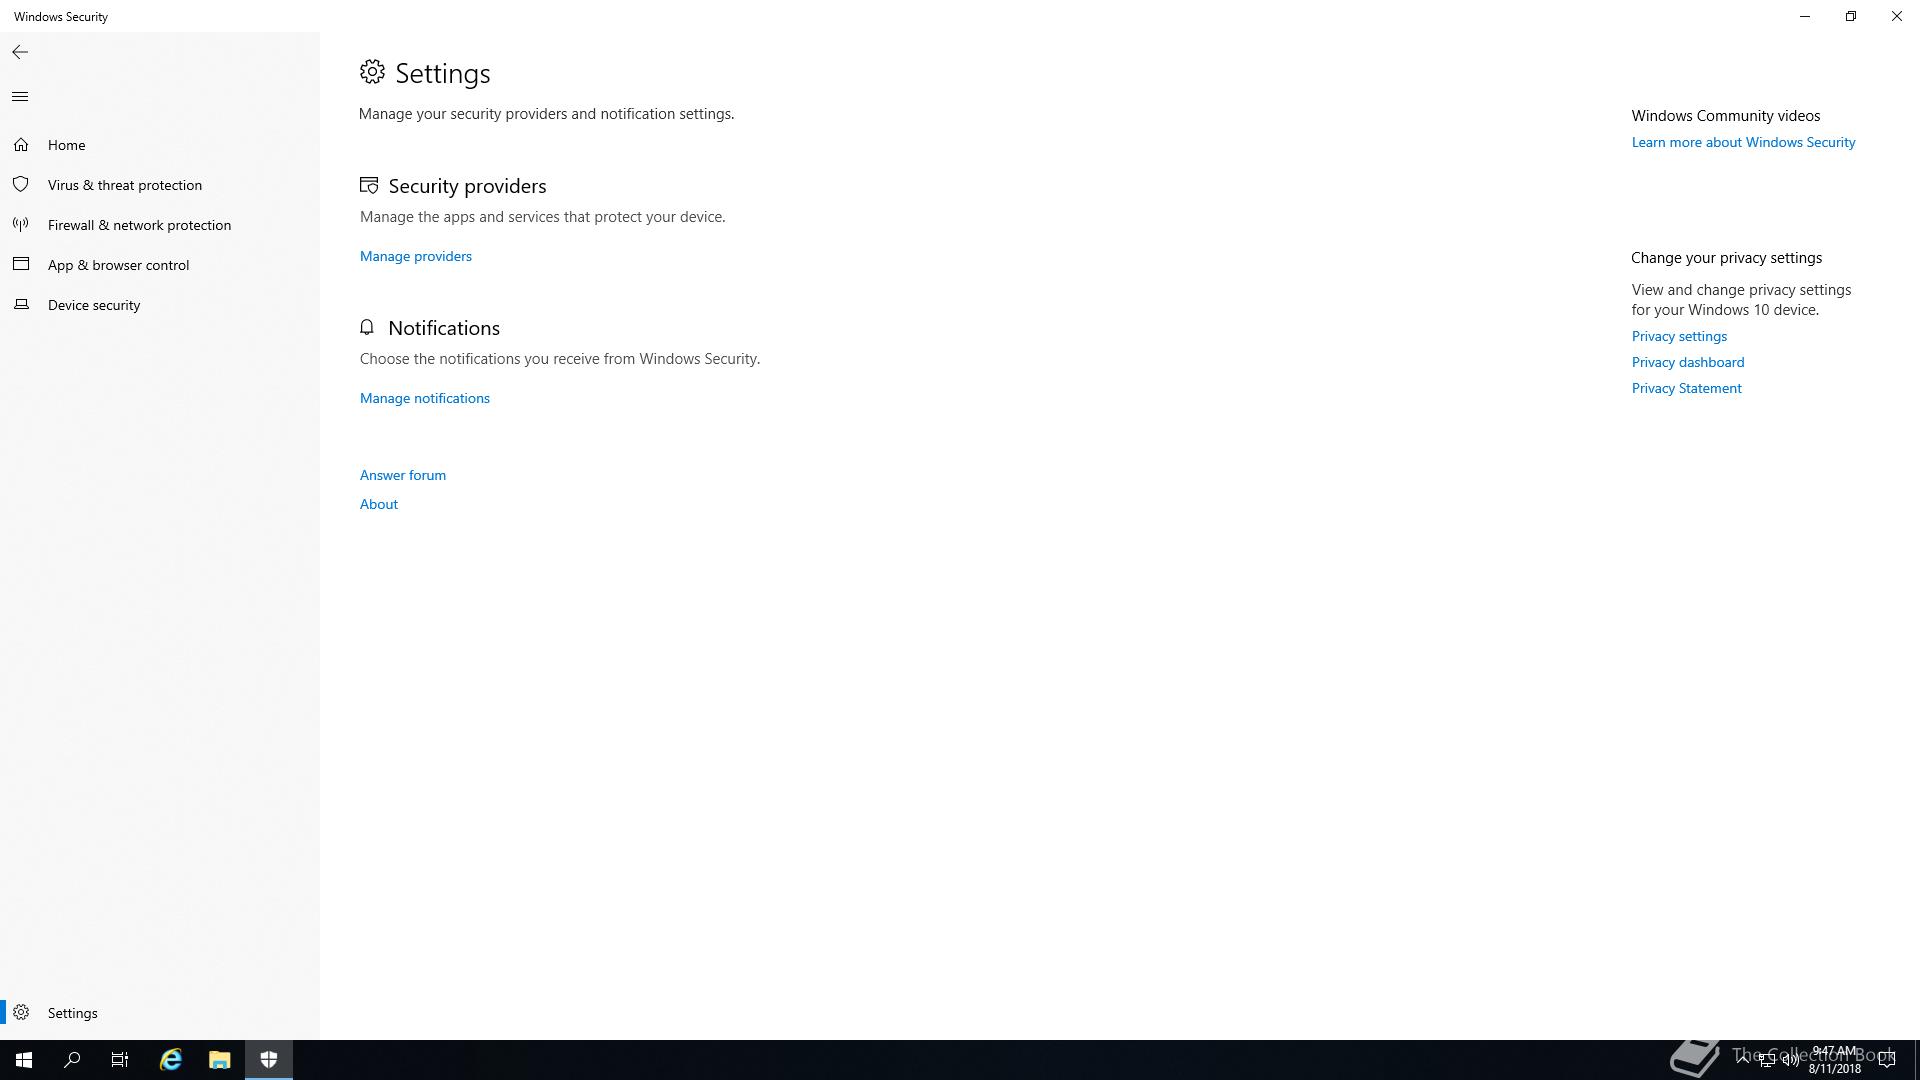The image size is (1920, 1080).
Task: Open File Explorer from the taskbar
Action: click(219, 1060)
